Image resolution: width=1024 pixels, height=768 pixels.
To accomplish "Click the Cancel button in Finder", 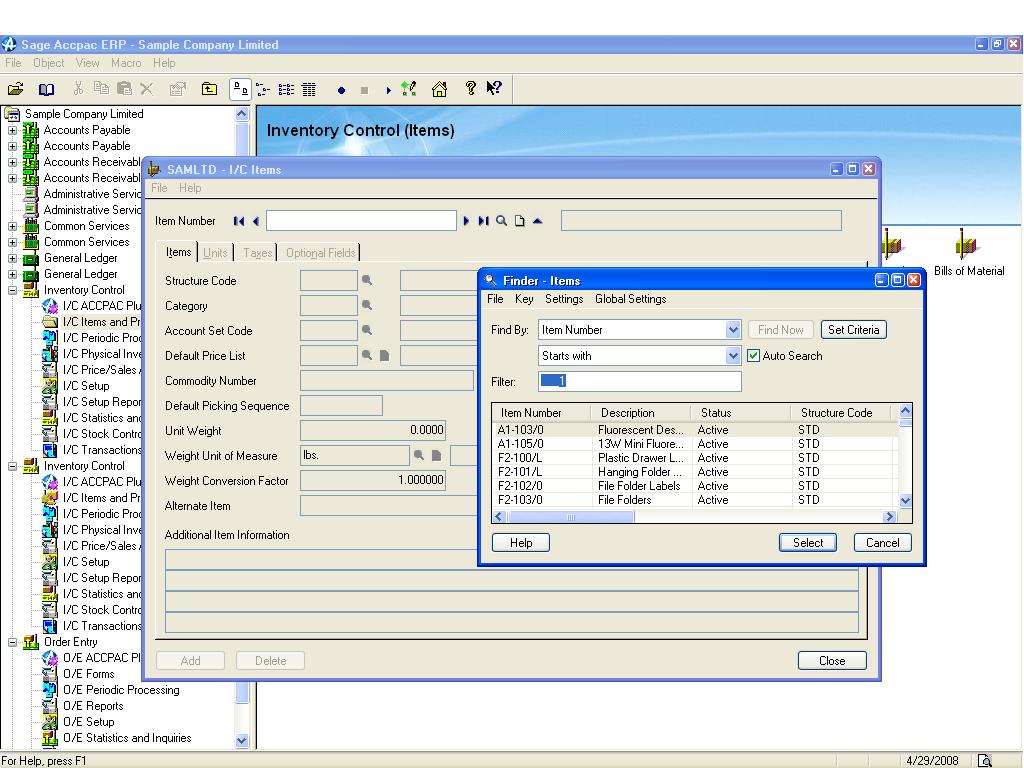I will [x=882, y=543].
